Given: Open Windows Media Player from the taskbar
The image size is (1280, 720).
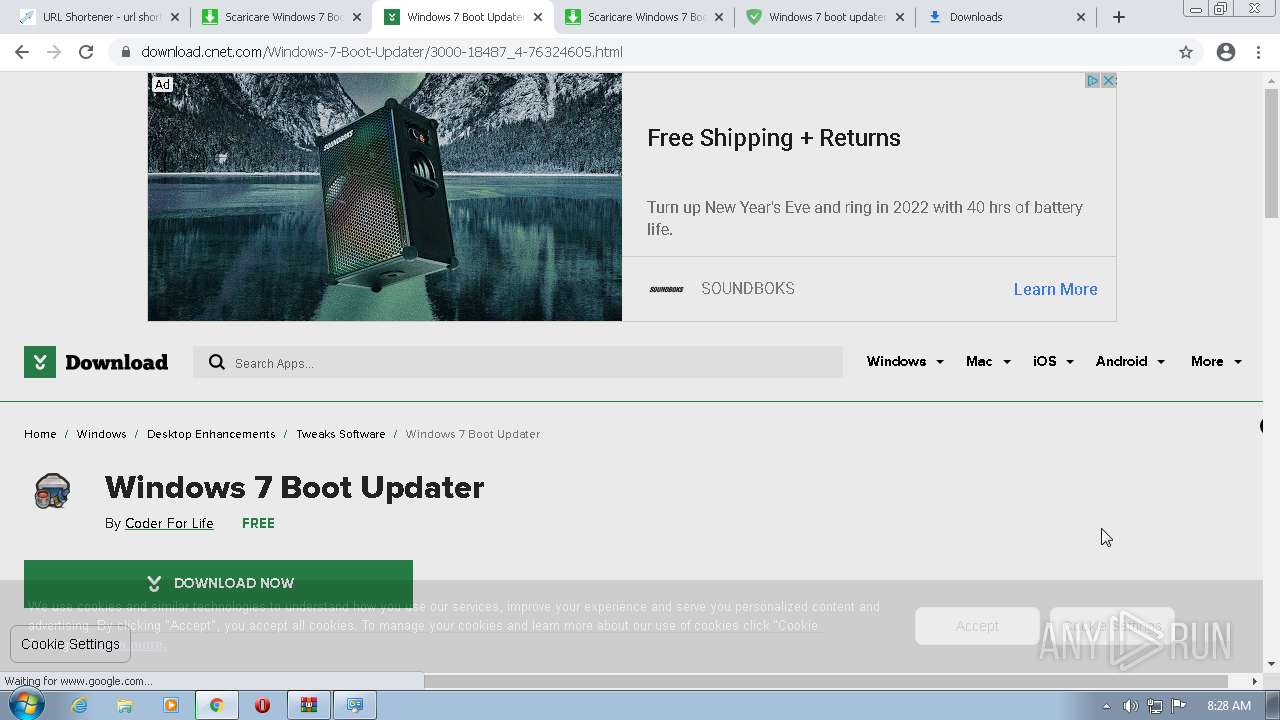Looking at the screenshot, I should coord(170,705).
